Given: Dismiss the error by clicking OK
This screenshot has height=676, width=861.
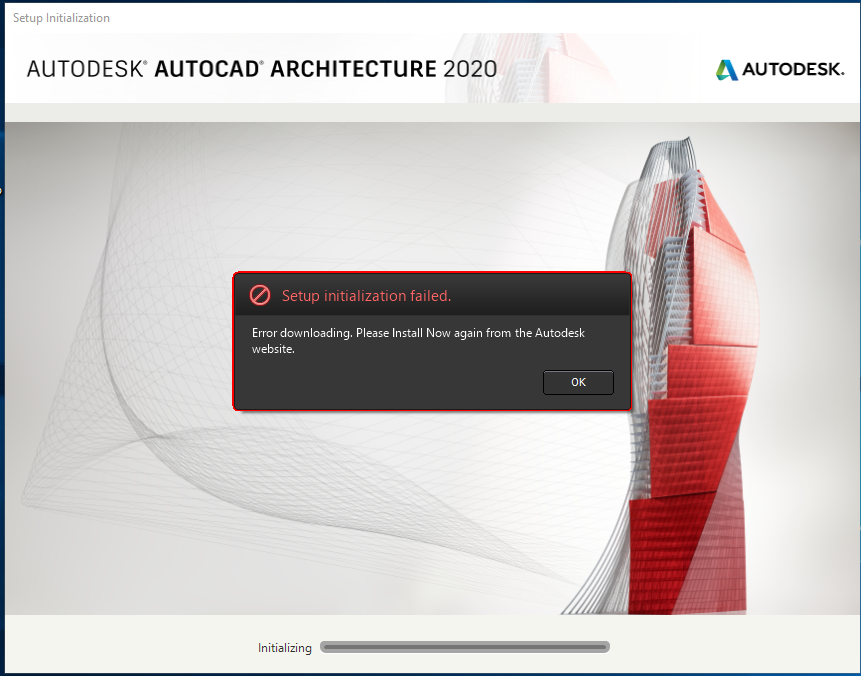Looking at the screenshot, I should (578, 382).
